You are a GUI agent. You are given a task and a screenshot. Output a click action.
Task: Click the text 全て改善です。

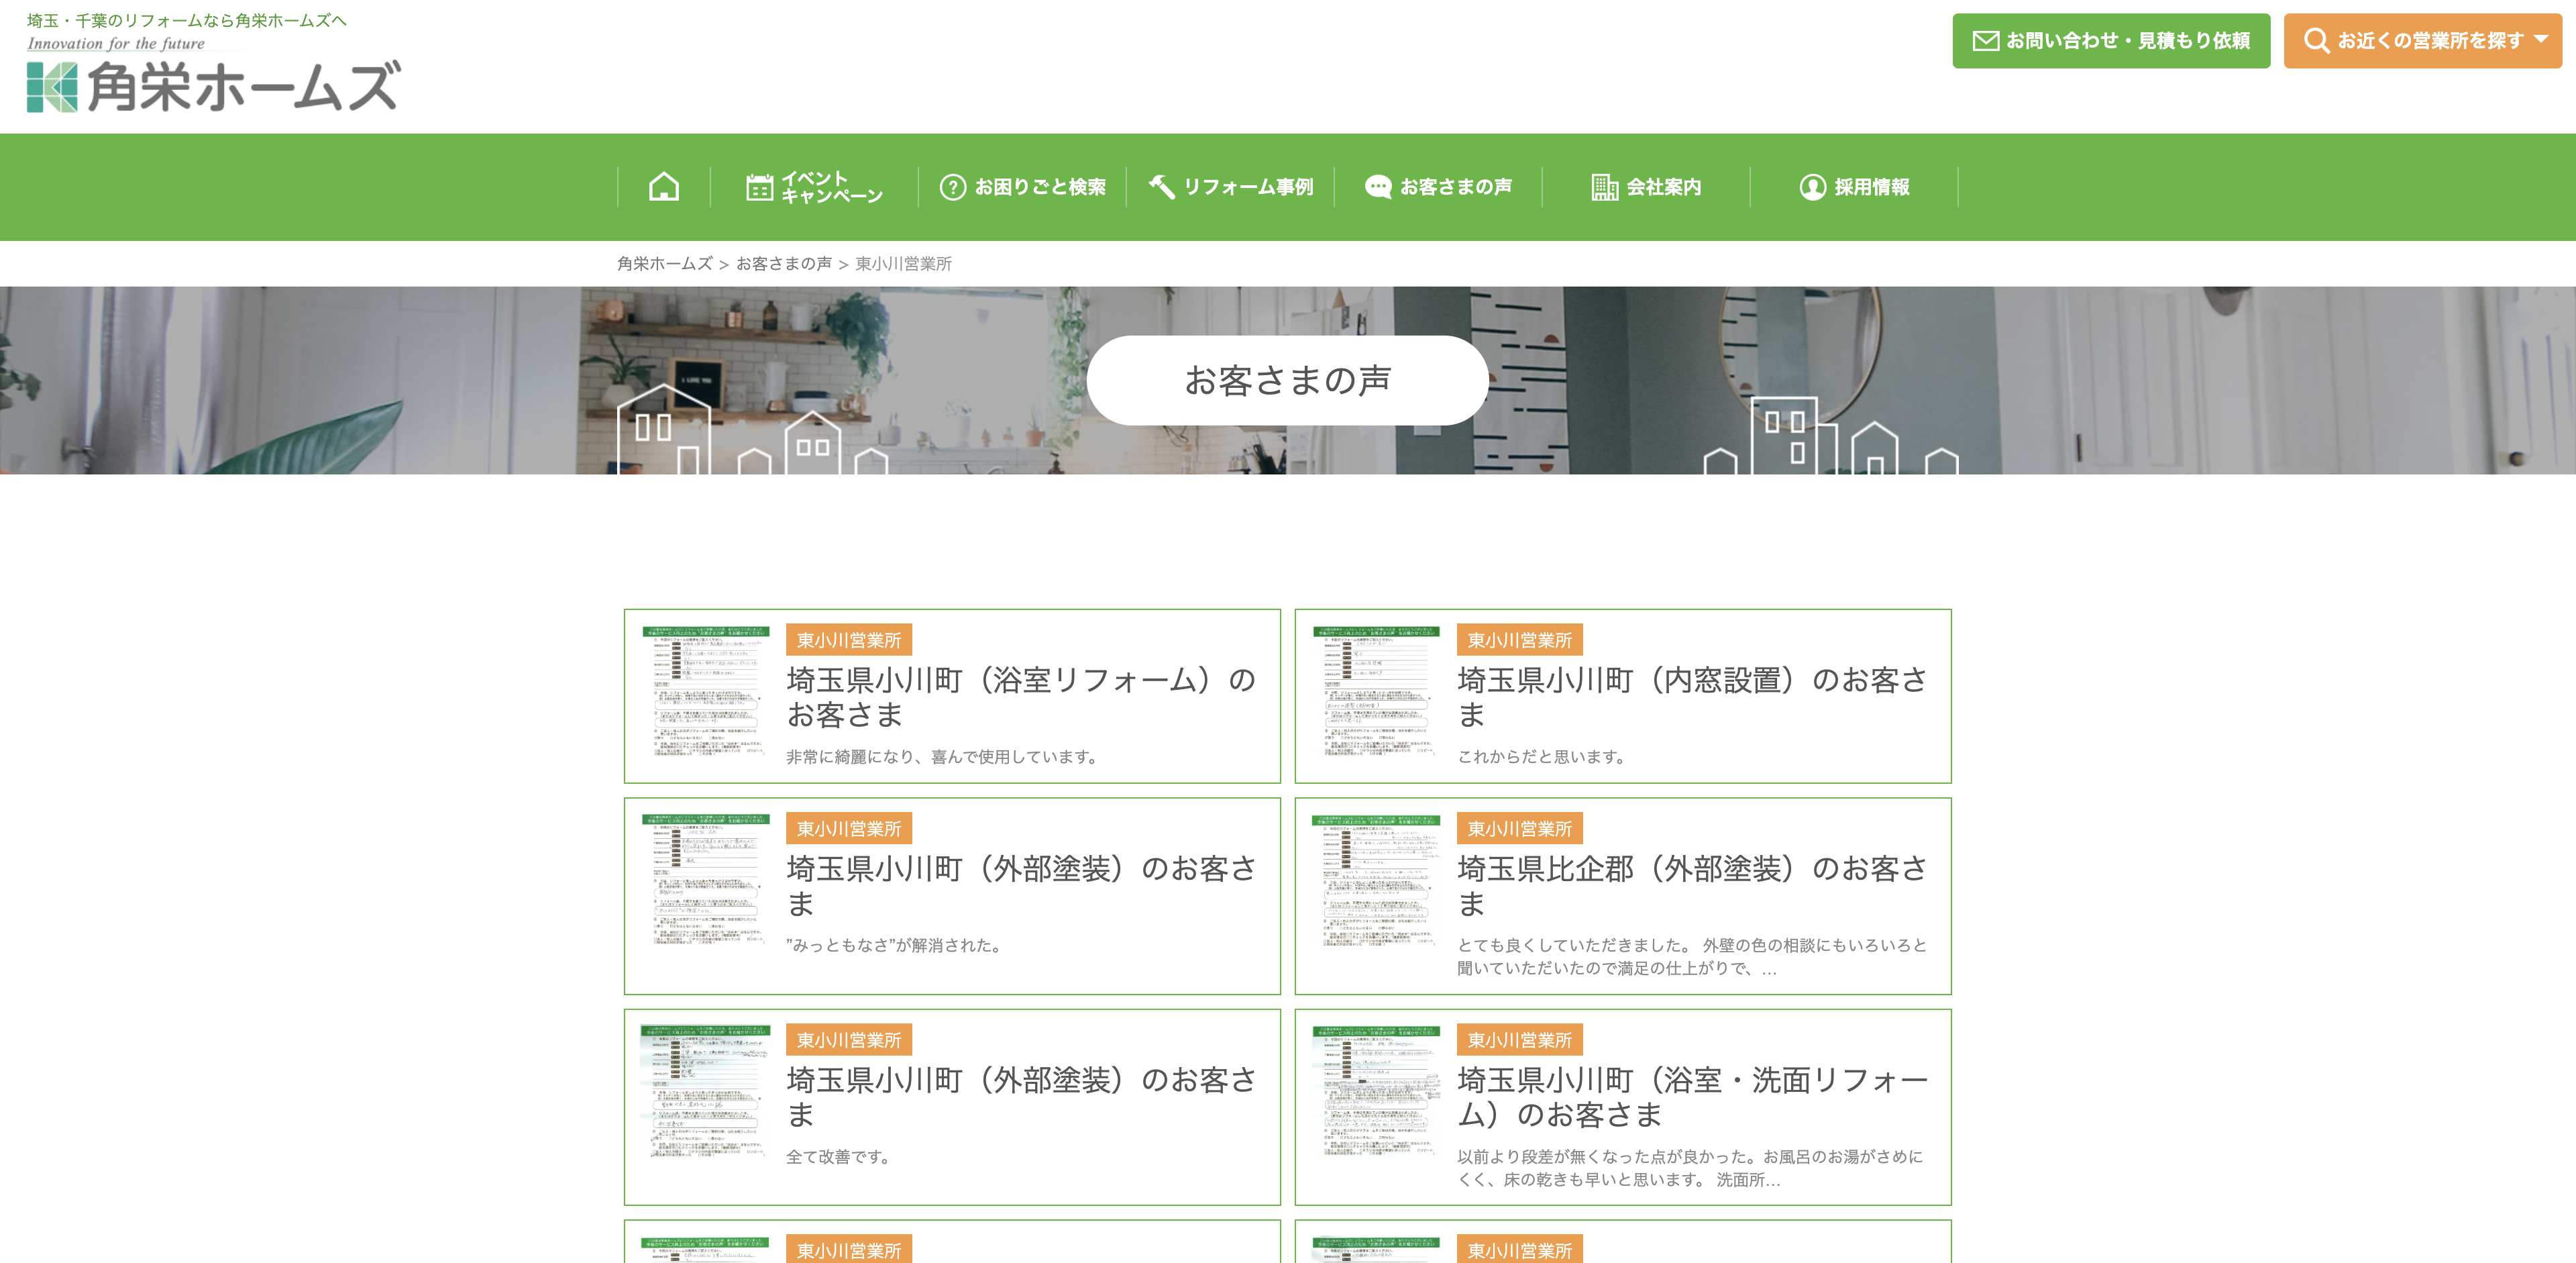point(839,1157)
